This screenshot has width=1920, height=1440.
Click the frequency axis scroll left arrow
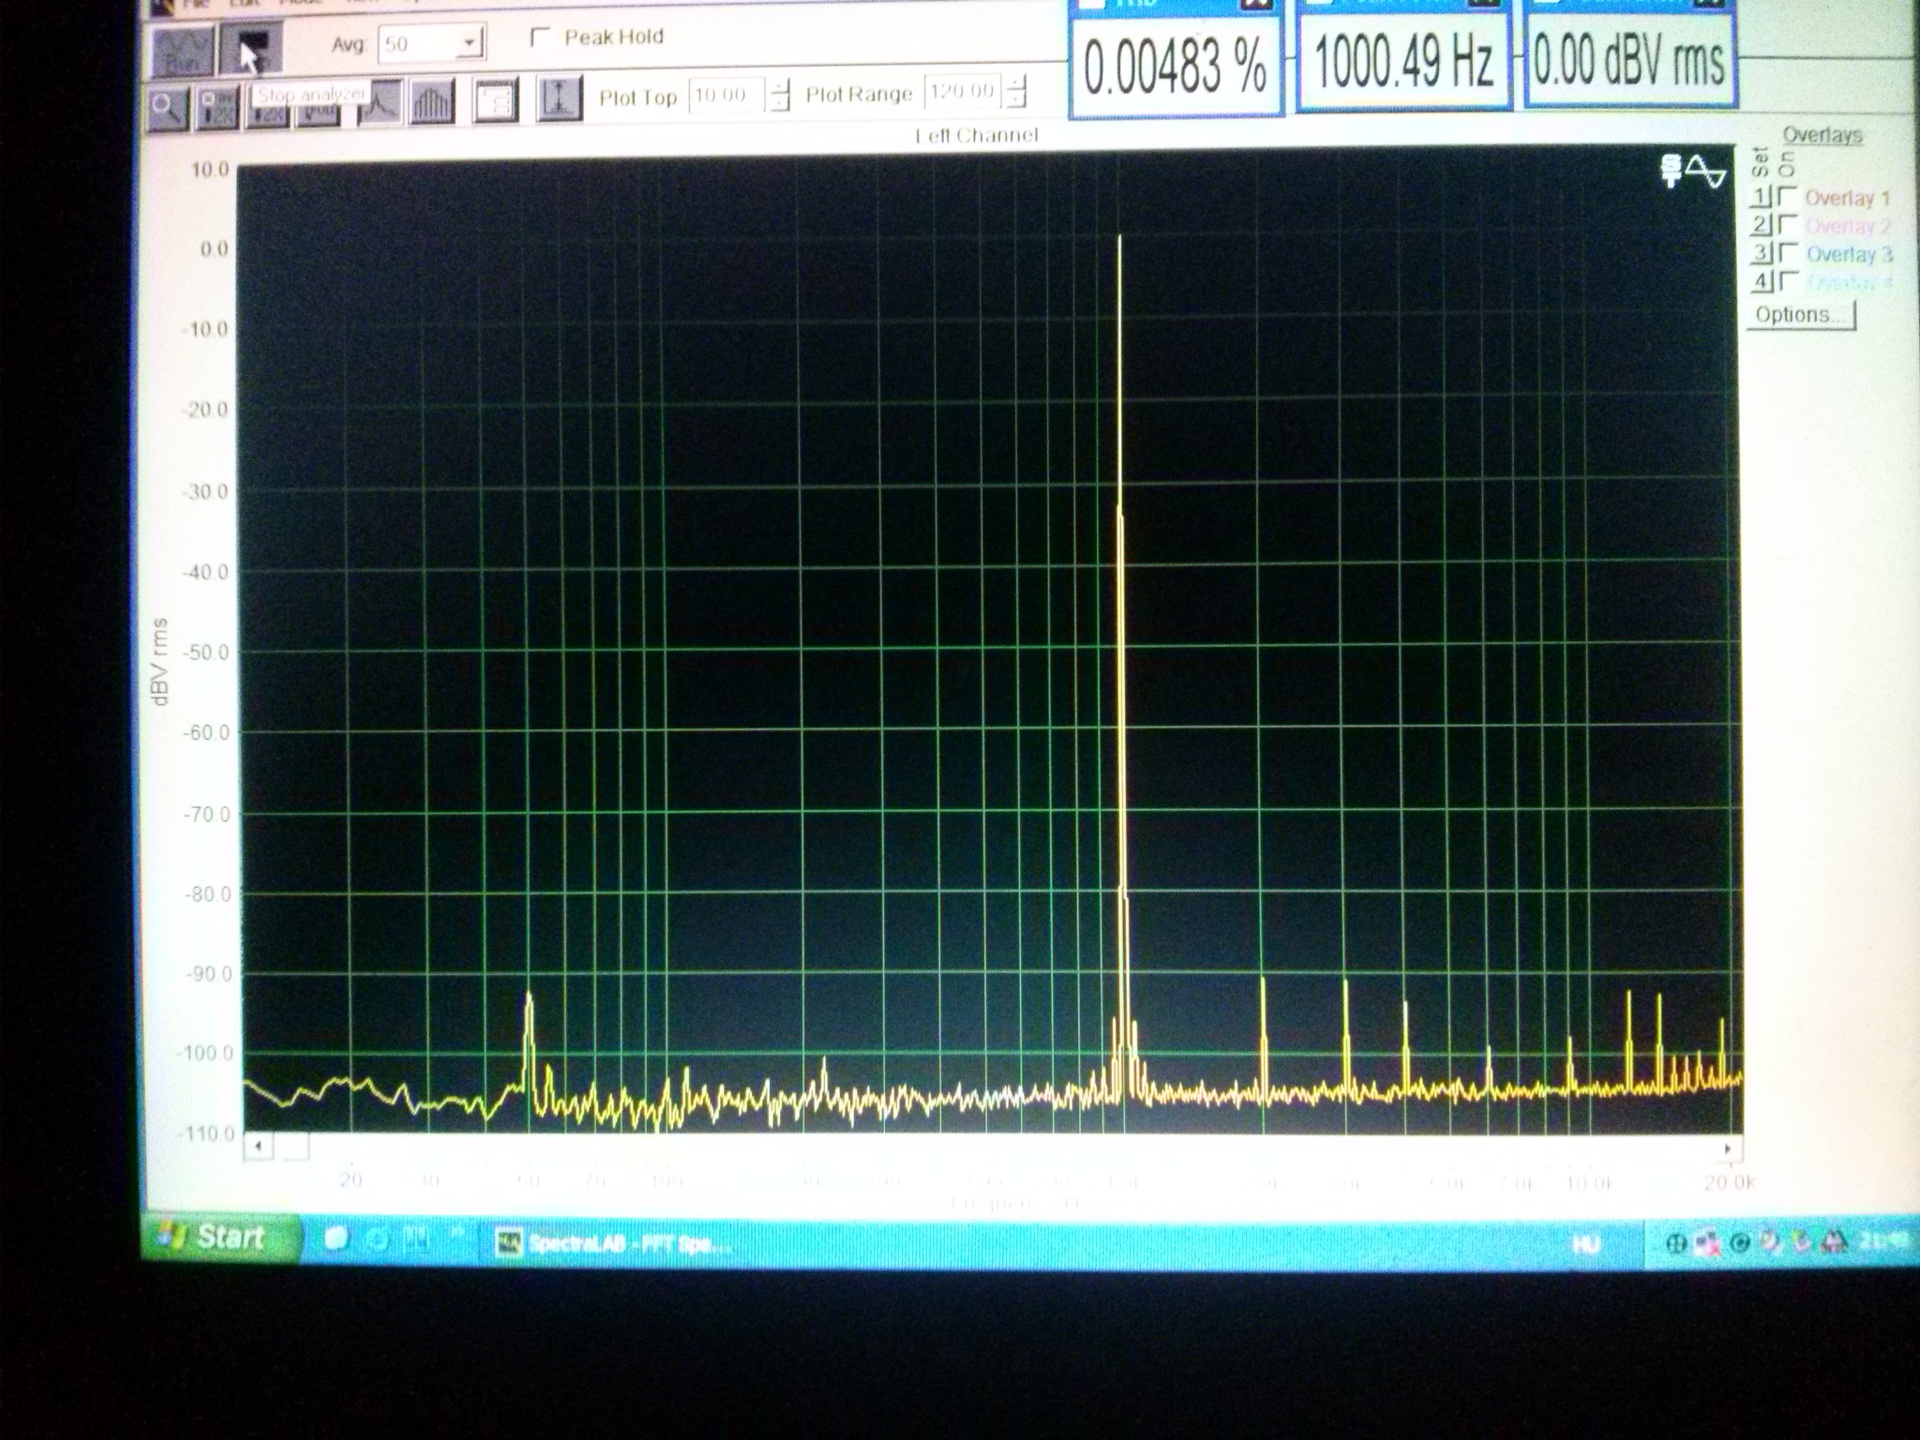click(258, 1146)
